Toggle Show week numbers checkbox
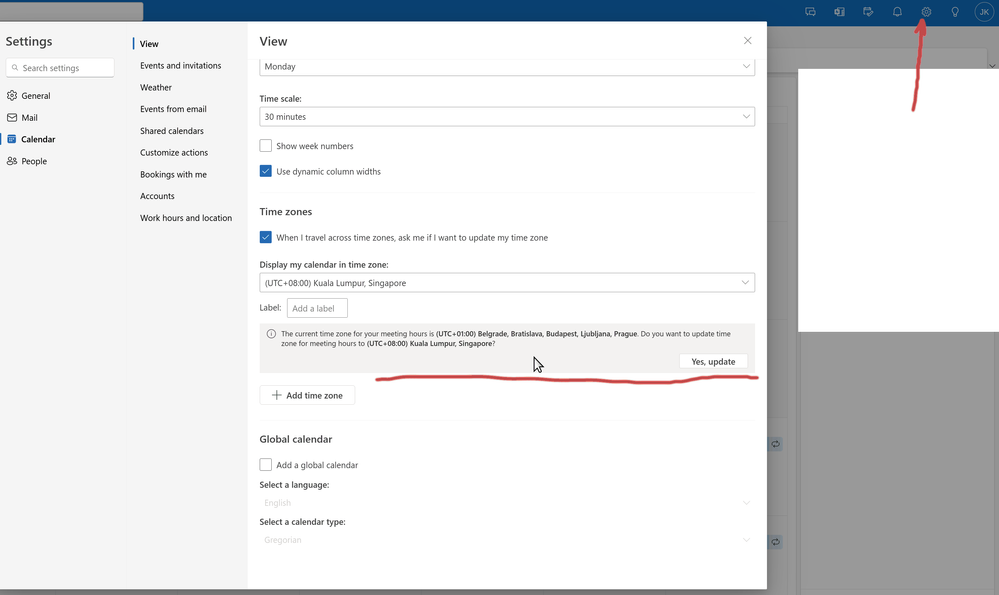999x595 pixels. pos(266,146)
